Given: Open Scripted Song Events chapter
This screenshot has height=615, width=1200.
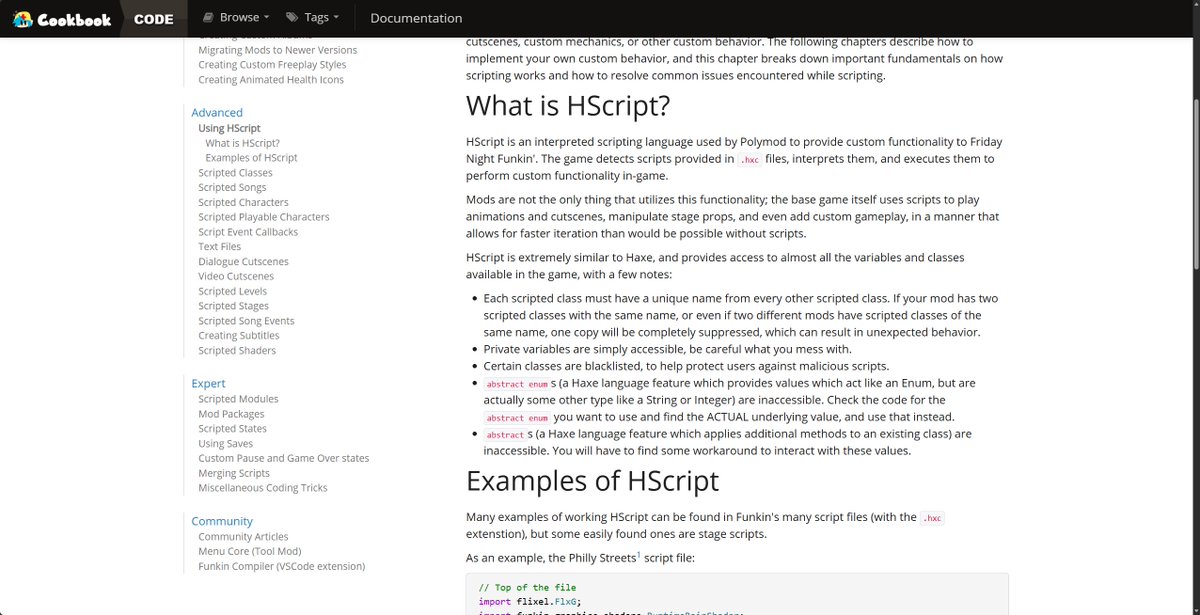Looking at the screenshot, I should coord(246,321).
